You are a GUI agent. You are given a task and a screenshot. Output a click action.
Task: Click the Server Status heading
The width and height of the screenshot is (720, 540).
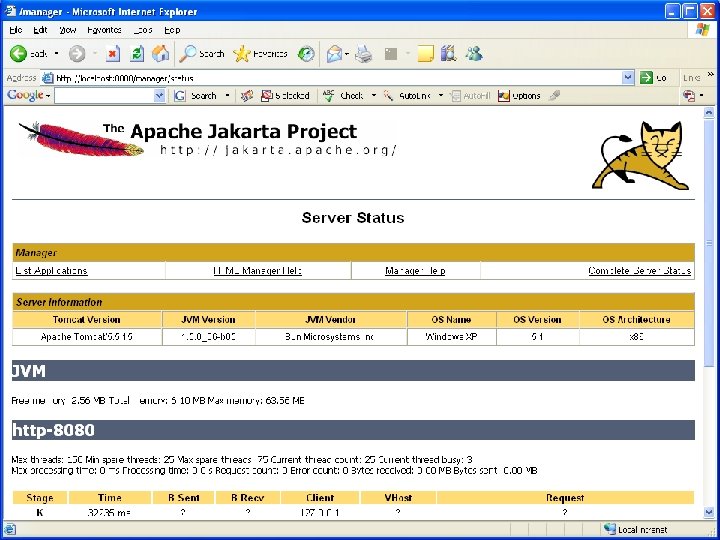(x=353, y=217)
